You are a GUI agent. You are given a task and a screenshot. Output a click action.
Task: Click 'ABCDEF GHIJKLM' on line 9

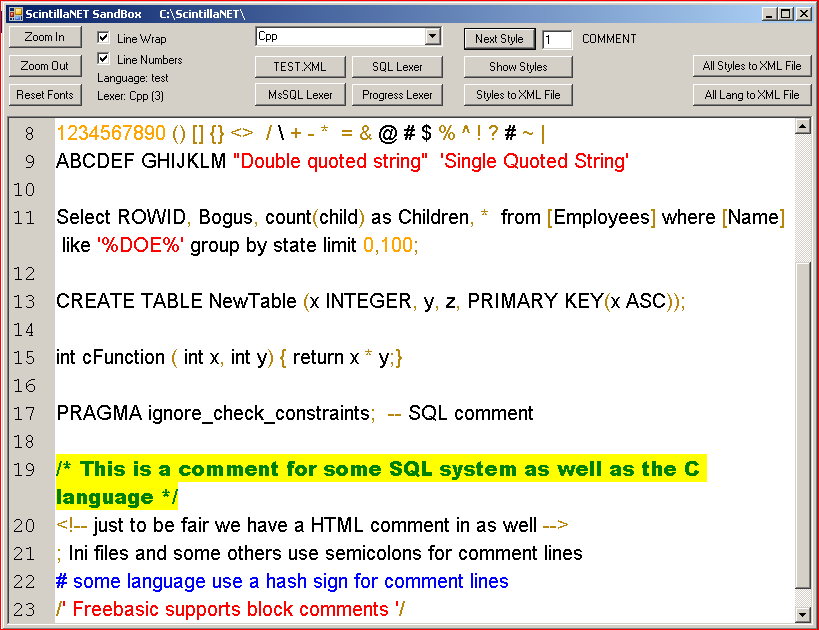pos(141,161)
